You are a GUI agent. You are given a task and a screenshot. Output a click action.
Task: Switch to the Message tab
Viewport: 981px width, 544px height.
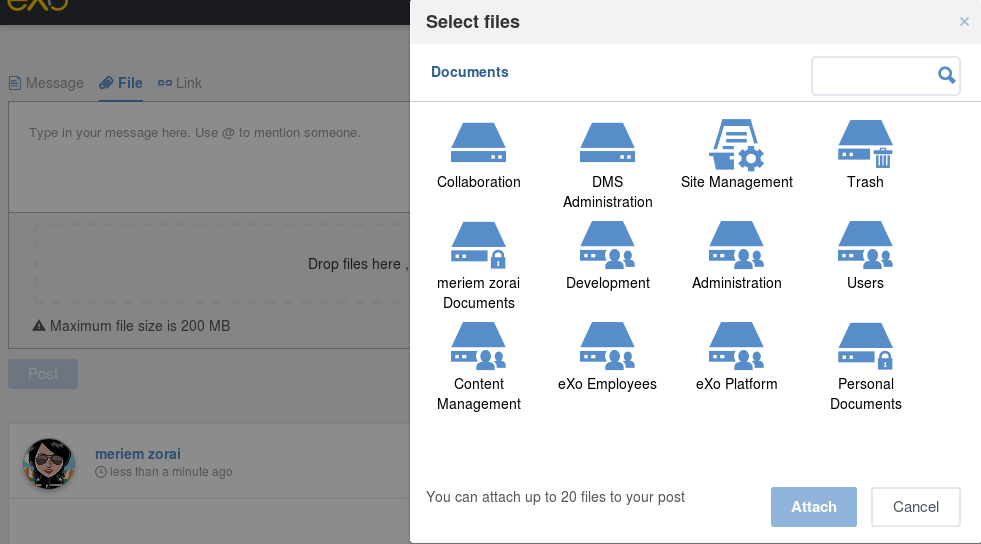pos(46,83)
